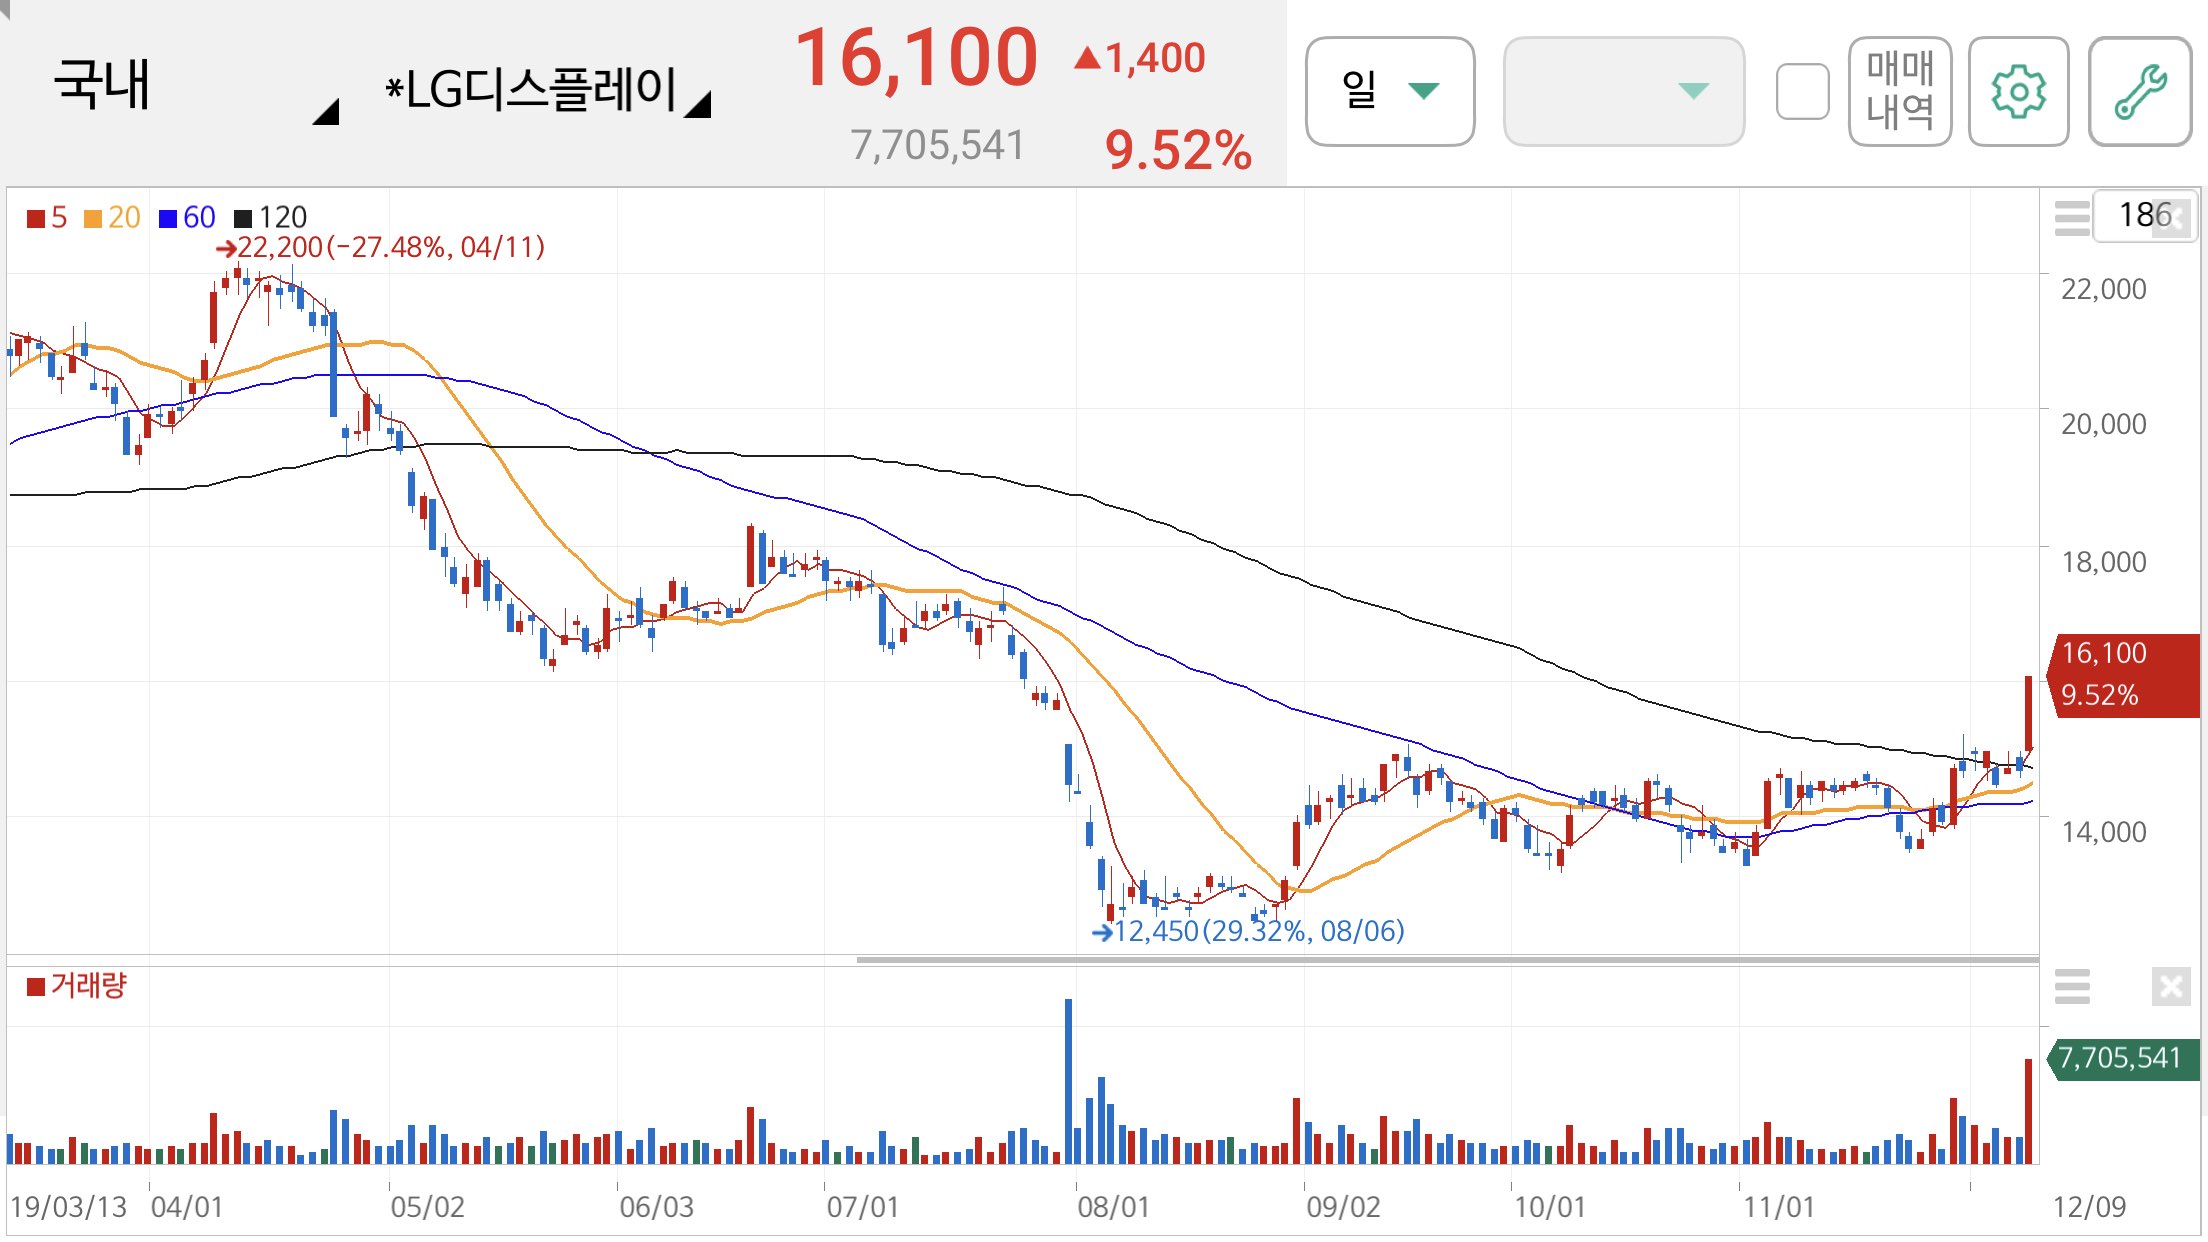
Task: Click the latest tall red candlestick
Action: pos(2028,715)
